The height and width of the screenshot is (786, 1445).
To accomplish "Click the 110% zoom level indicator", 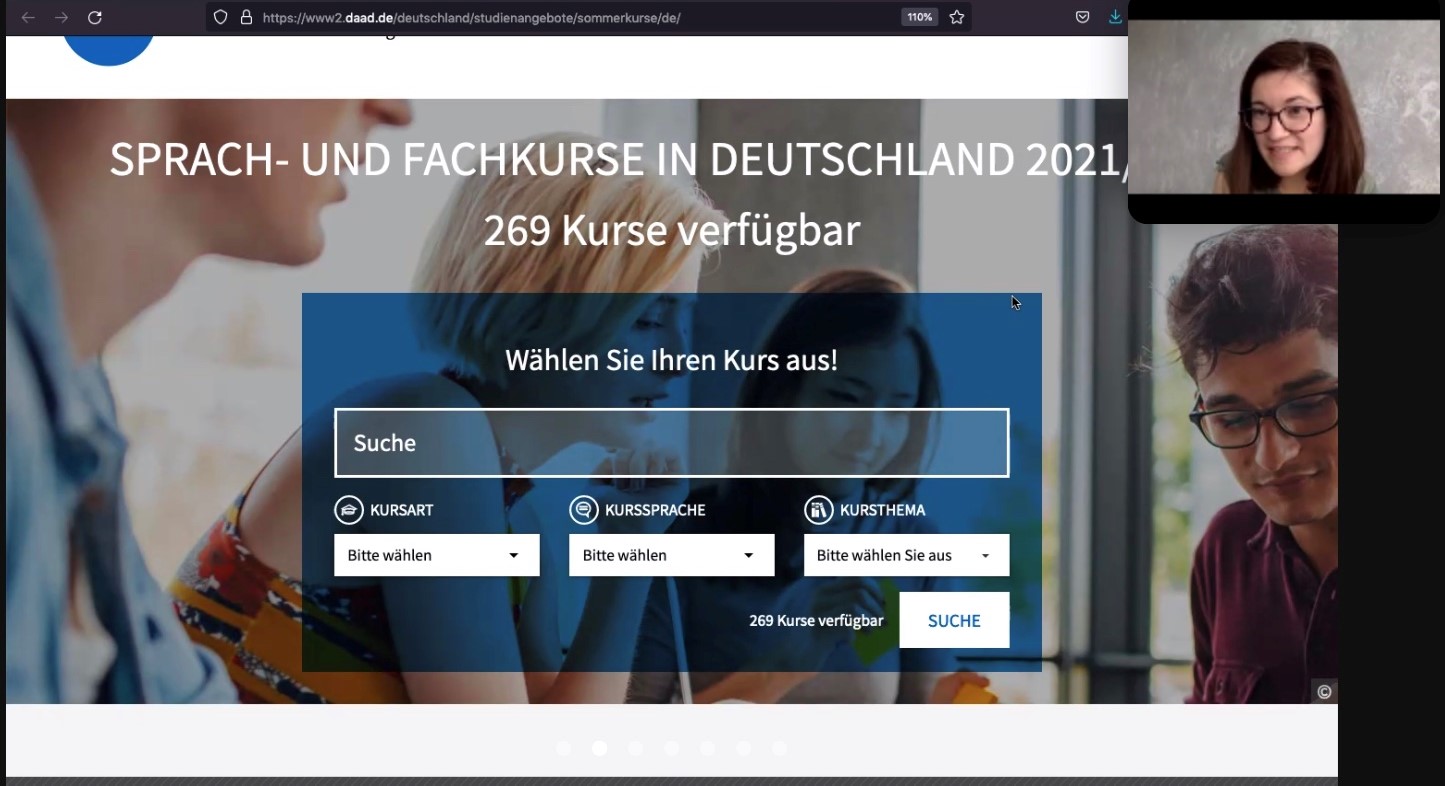I will [918, 17].
